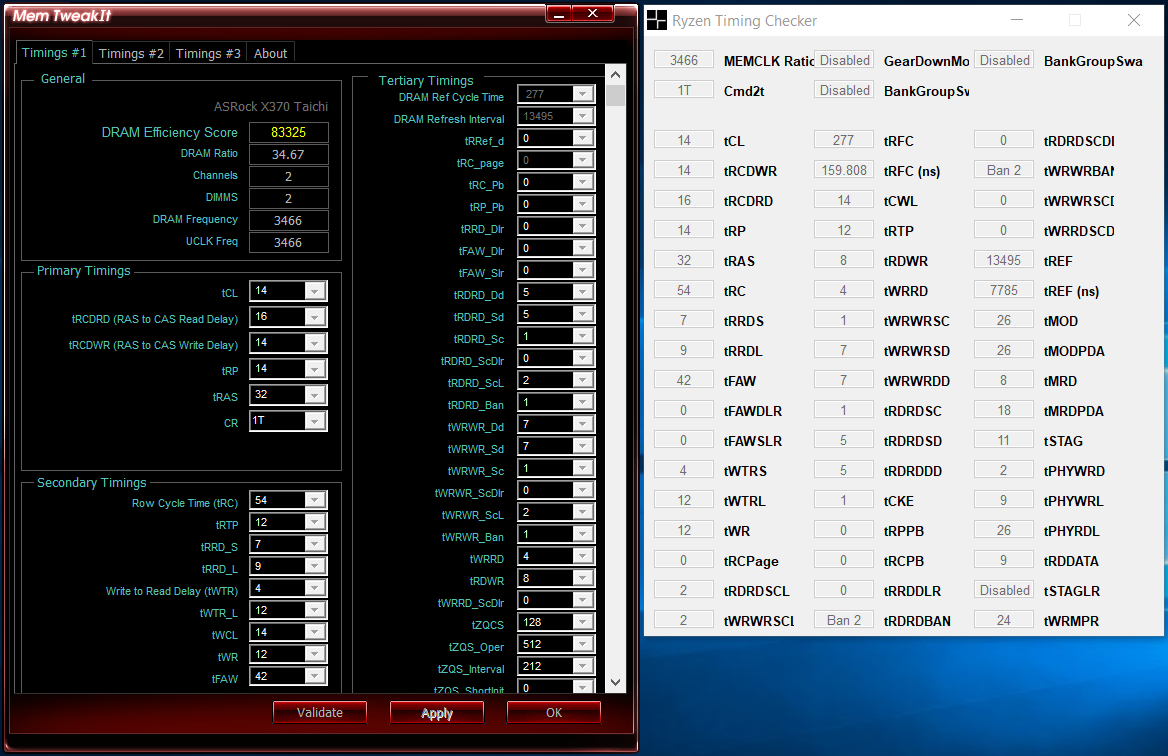Click the tRC value 54 in Ryzen Timing Checker
Viewport: 1168px width, 756px height.
click(x=684, y=290)
